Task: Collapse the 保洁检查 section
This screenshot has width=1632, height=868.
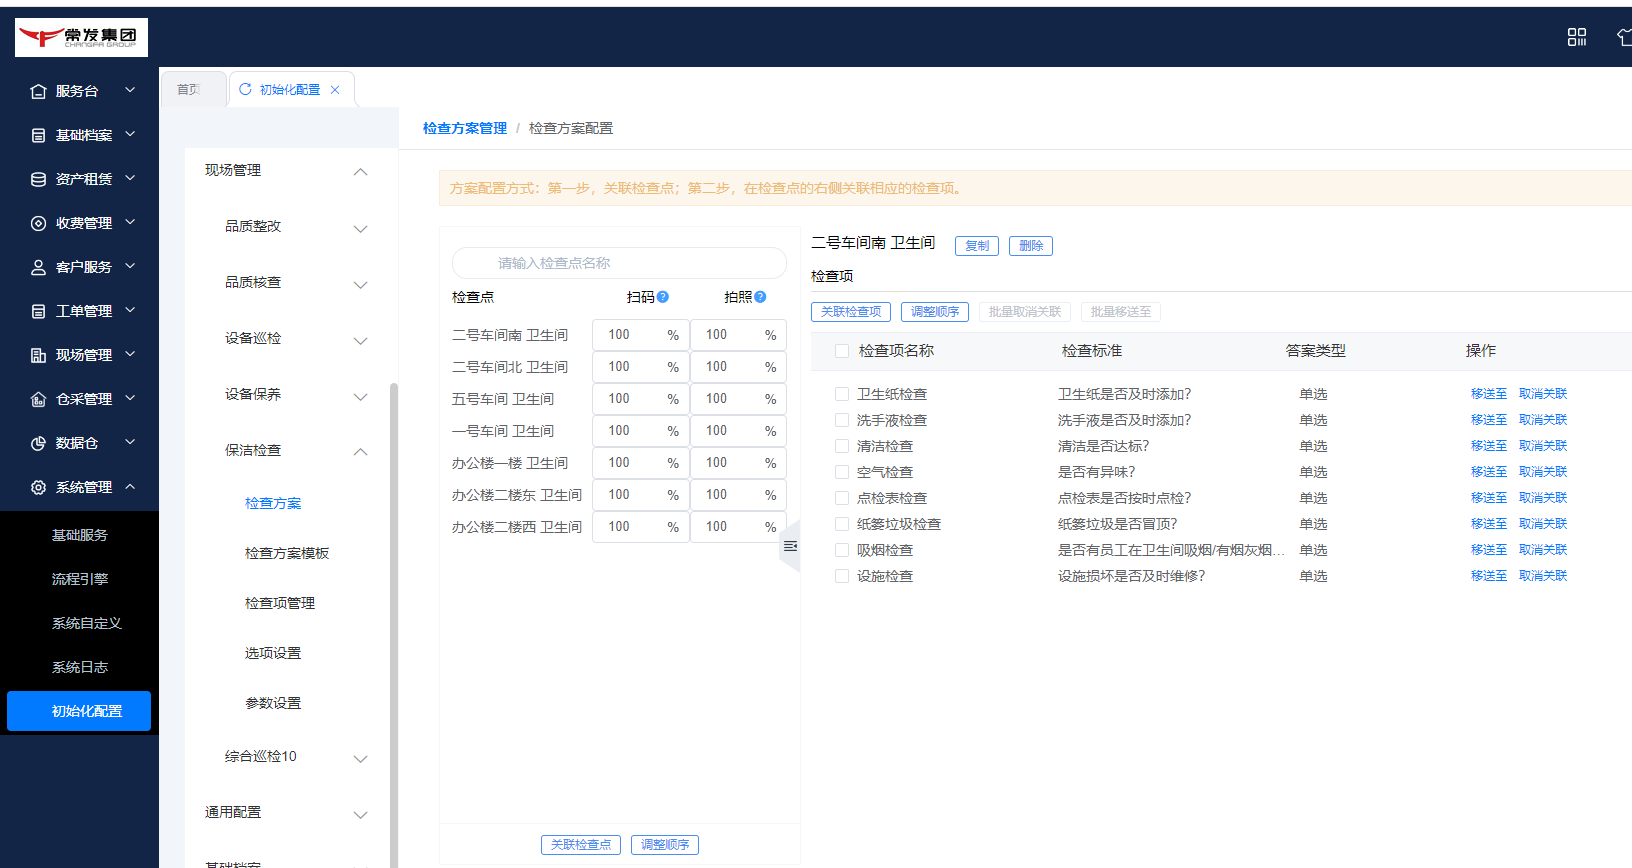Action: (x=360, y=451)
